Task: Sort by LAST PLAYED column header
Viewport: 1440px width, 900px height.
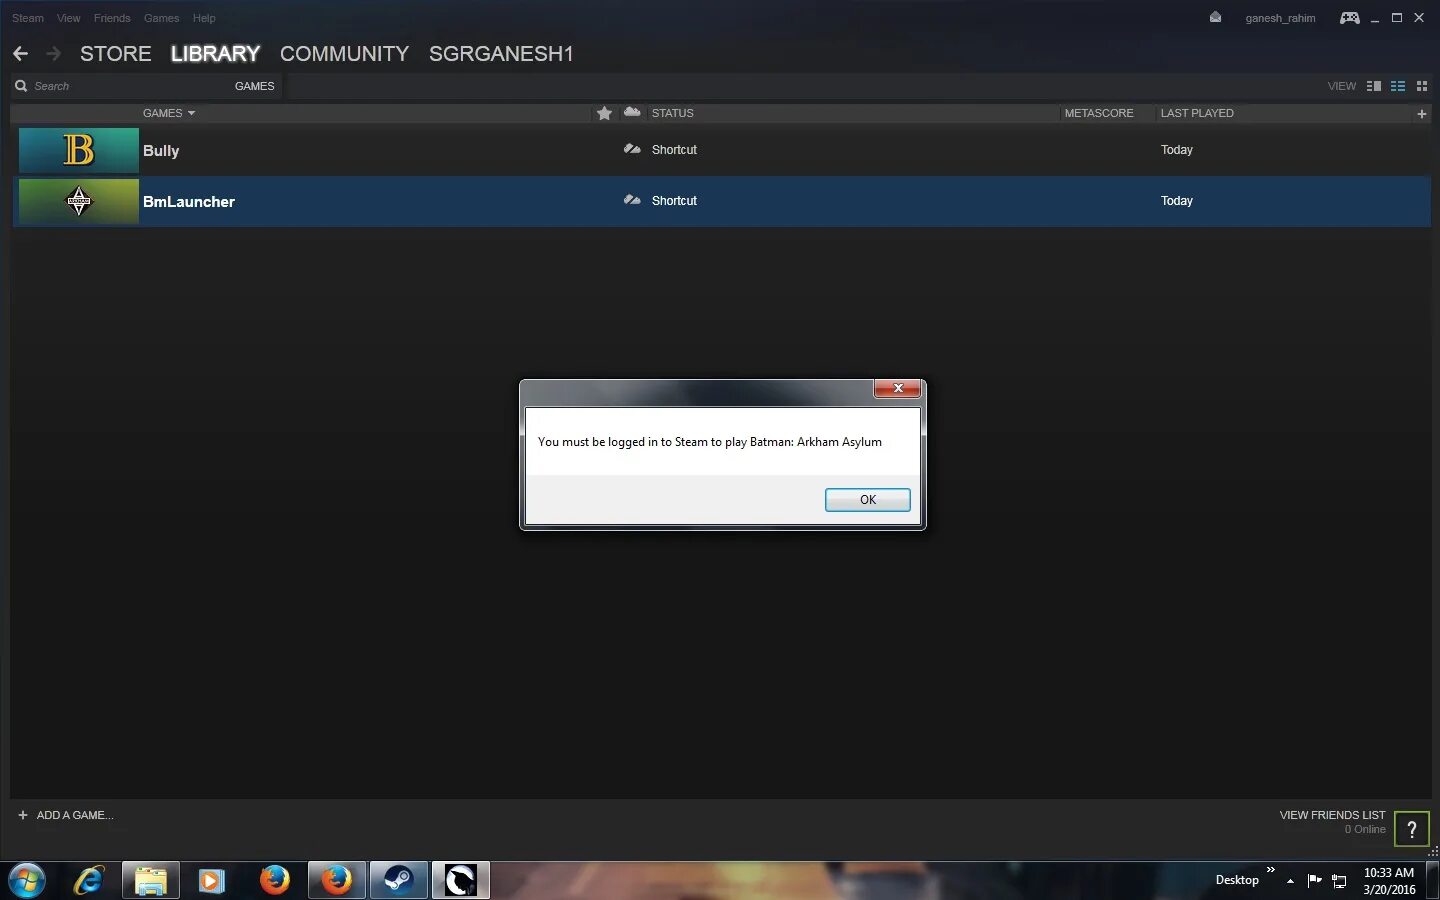Action: [1197, 113]
